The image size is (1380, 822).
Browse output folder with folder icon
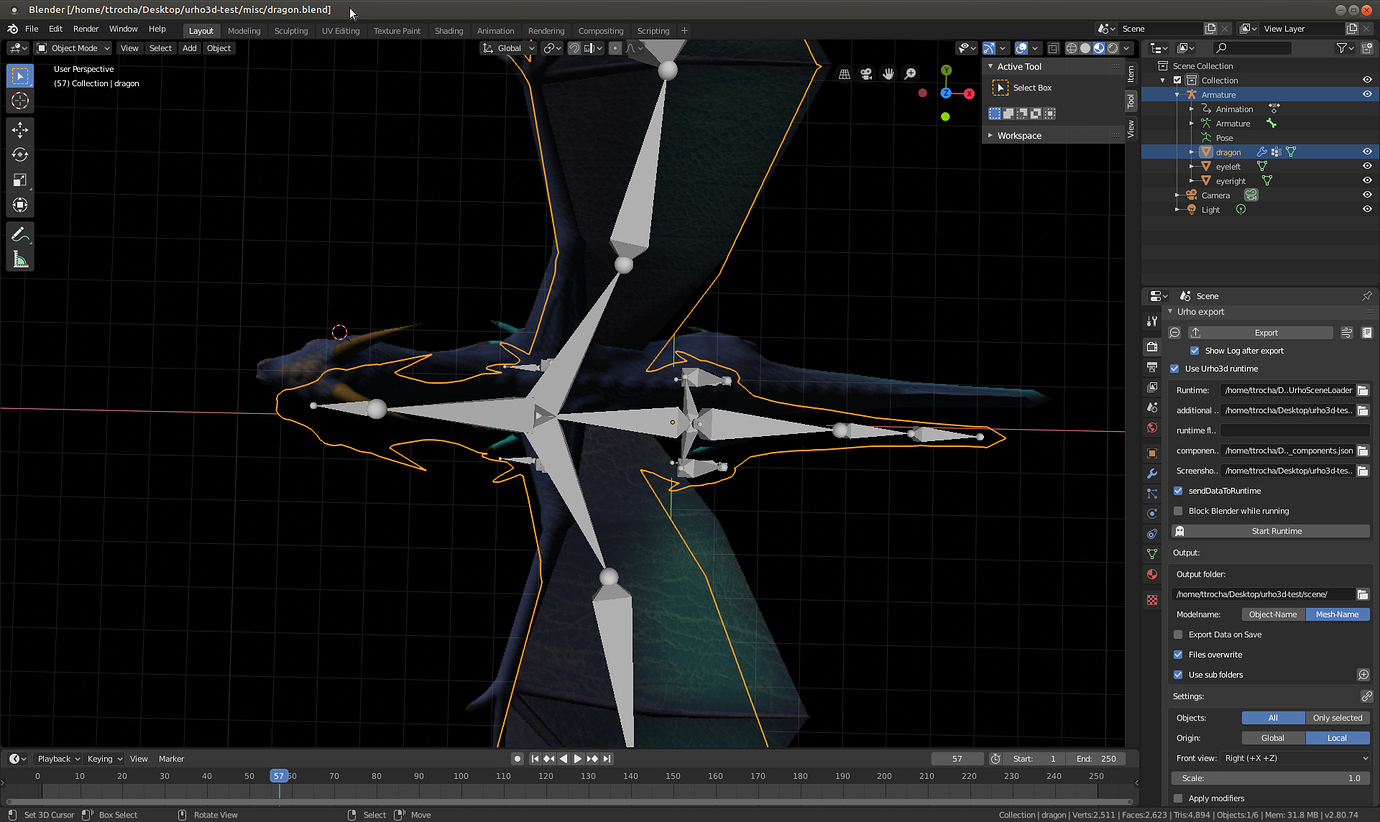1363,594
